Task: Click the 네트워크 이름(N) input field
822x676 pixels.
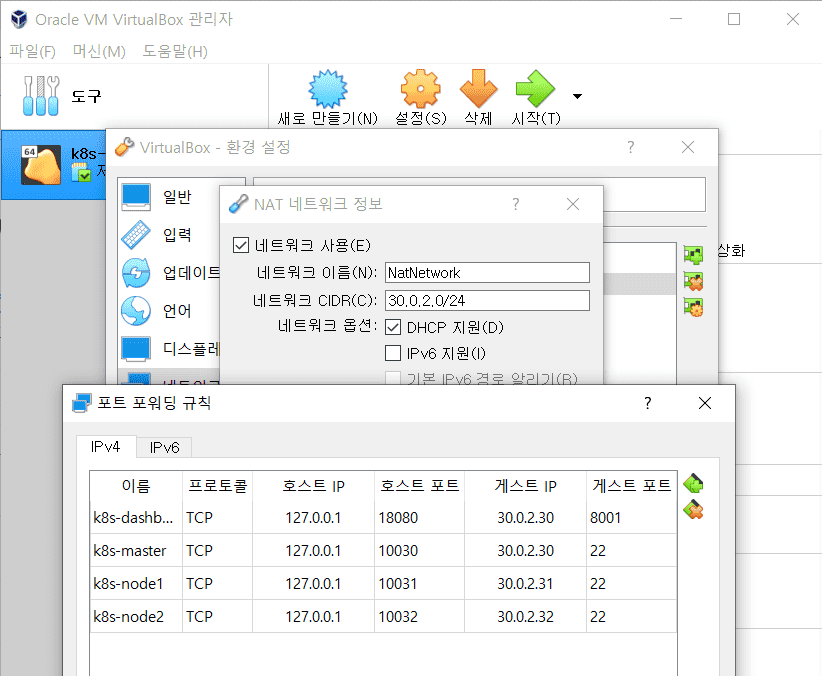Action: 487,273
